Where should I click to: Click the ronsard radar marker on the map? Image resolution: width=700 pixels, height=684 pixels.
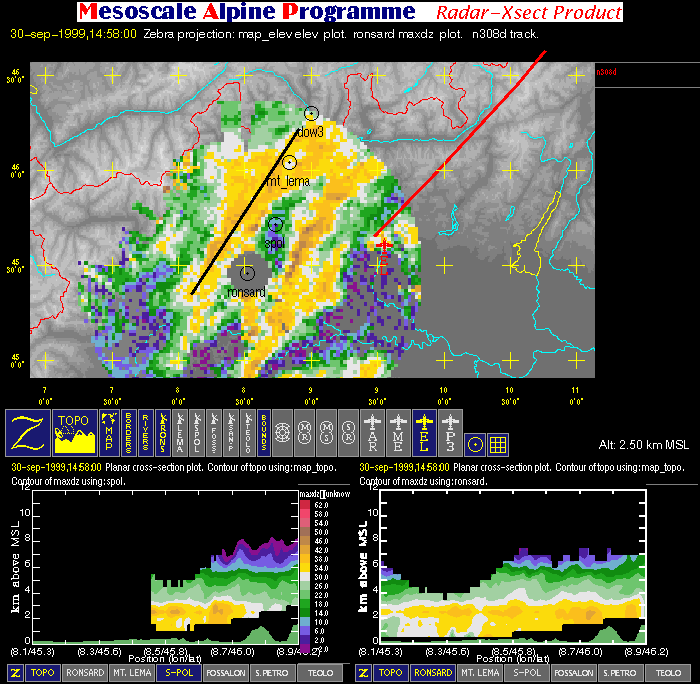click(x=247, y=273)
